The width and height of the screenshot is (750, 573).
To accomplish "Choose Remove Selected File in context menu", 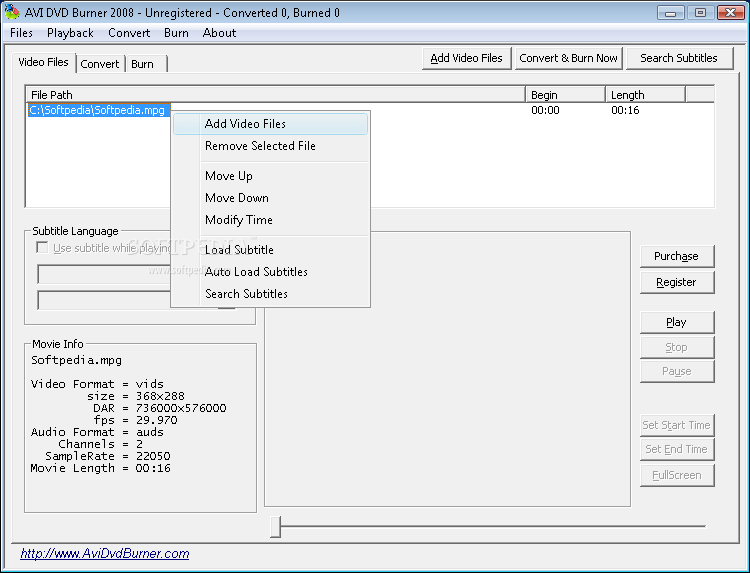I will point(271,146).
